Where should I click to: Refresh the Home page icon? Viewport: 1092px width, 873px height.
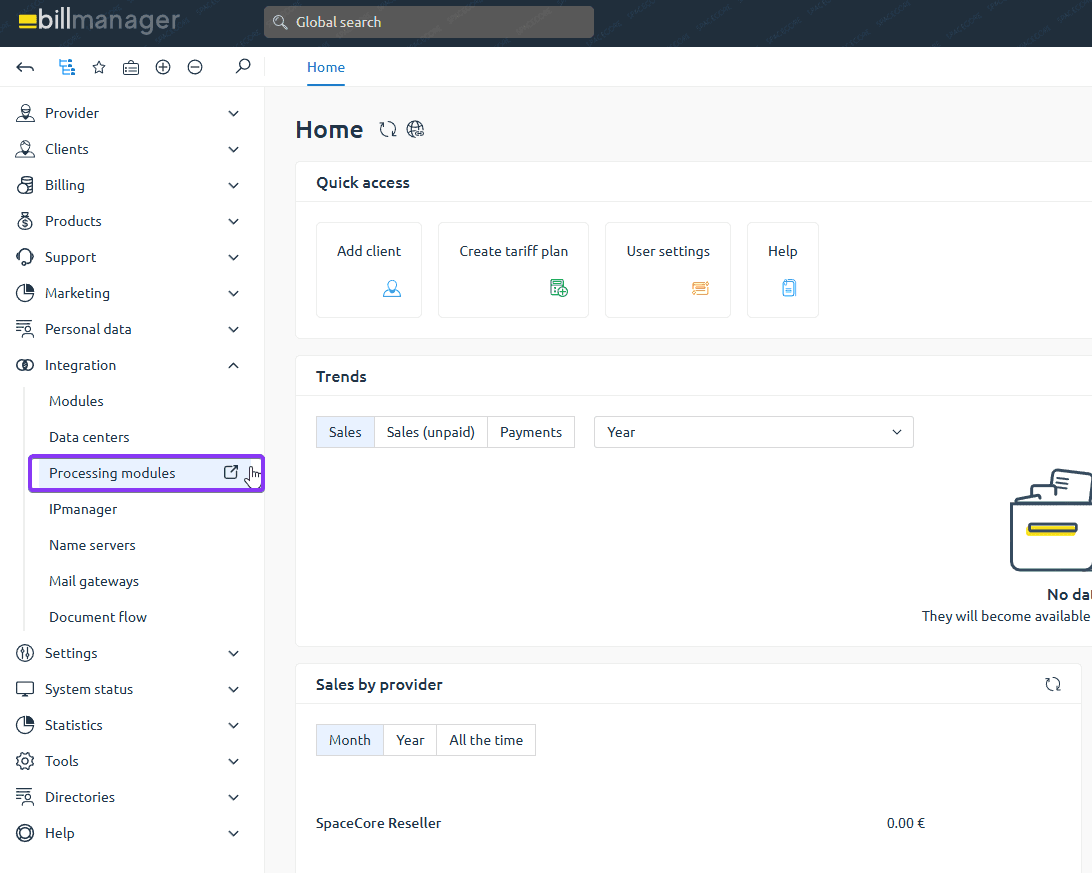[x=388, y=129]
